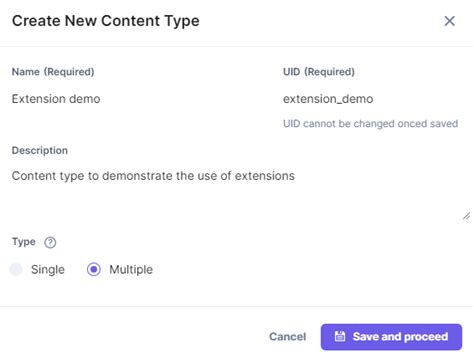Image resolution: width=474 pixels, height=363 pixels.
Task: Click the 'Single' option label
Action: coord(48,269)
